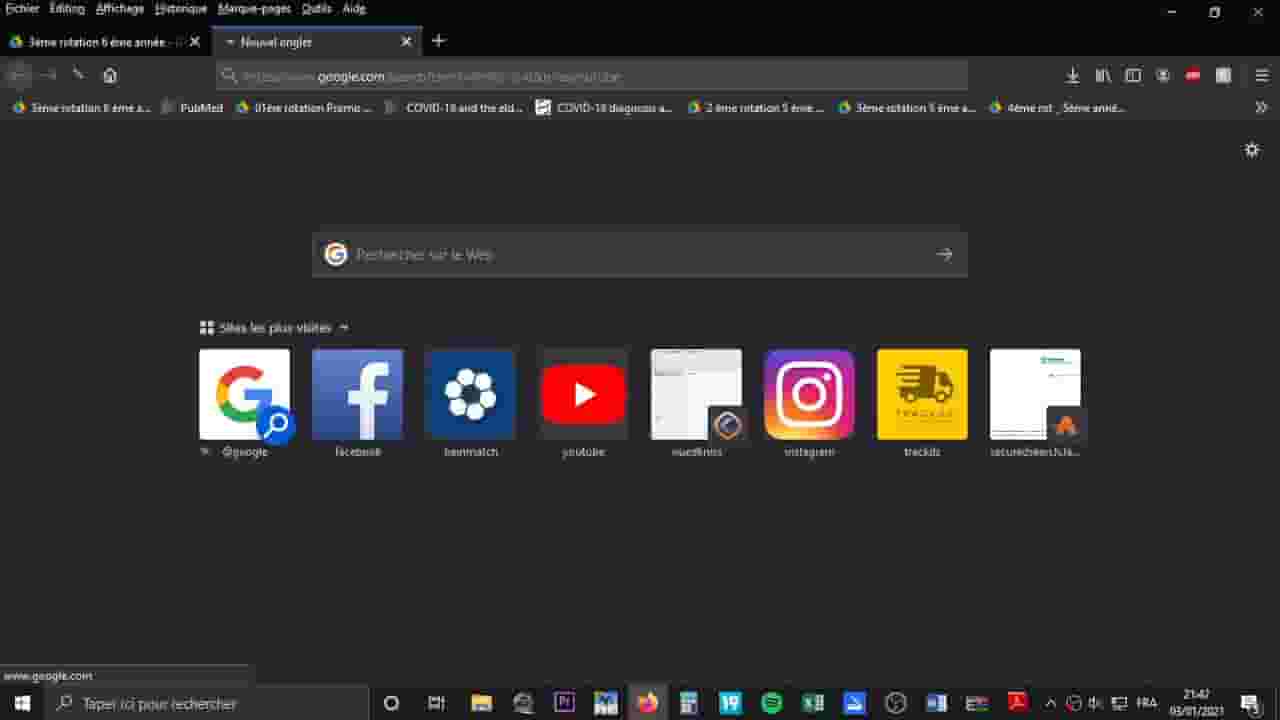The height and width of the screenshot is (720, 1280).
Task: Open the clock showing 03/01/2021
Action: point(1196,703)
